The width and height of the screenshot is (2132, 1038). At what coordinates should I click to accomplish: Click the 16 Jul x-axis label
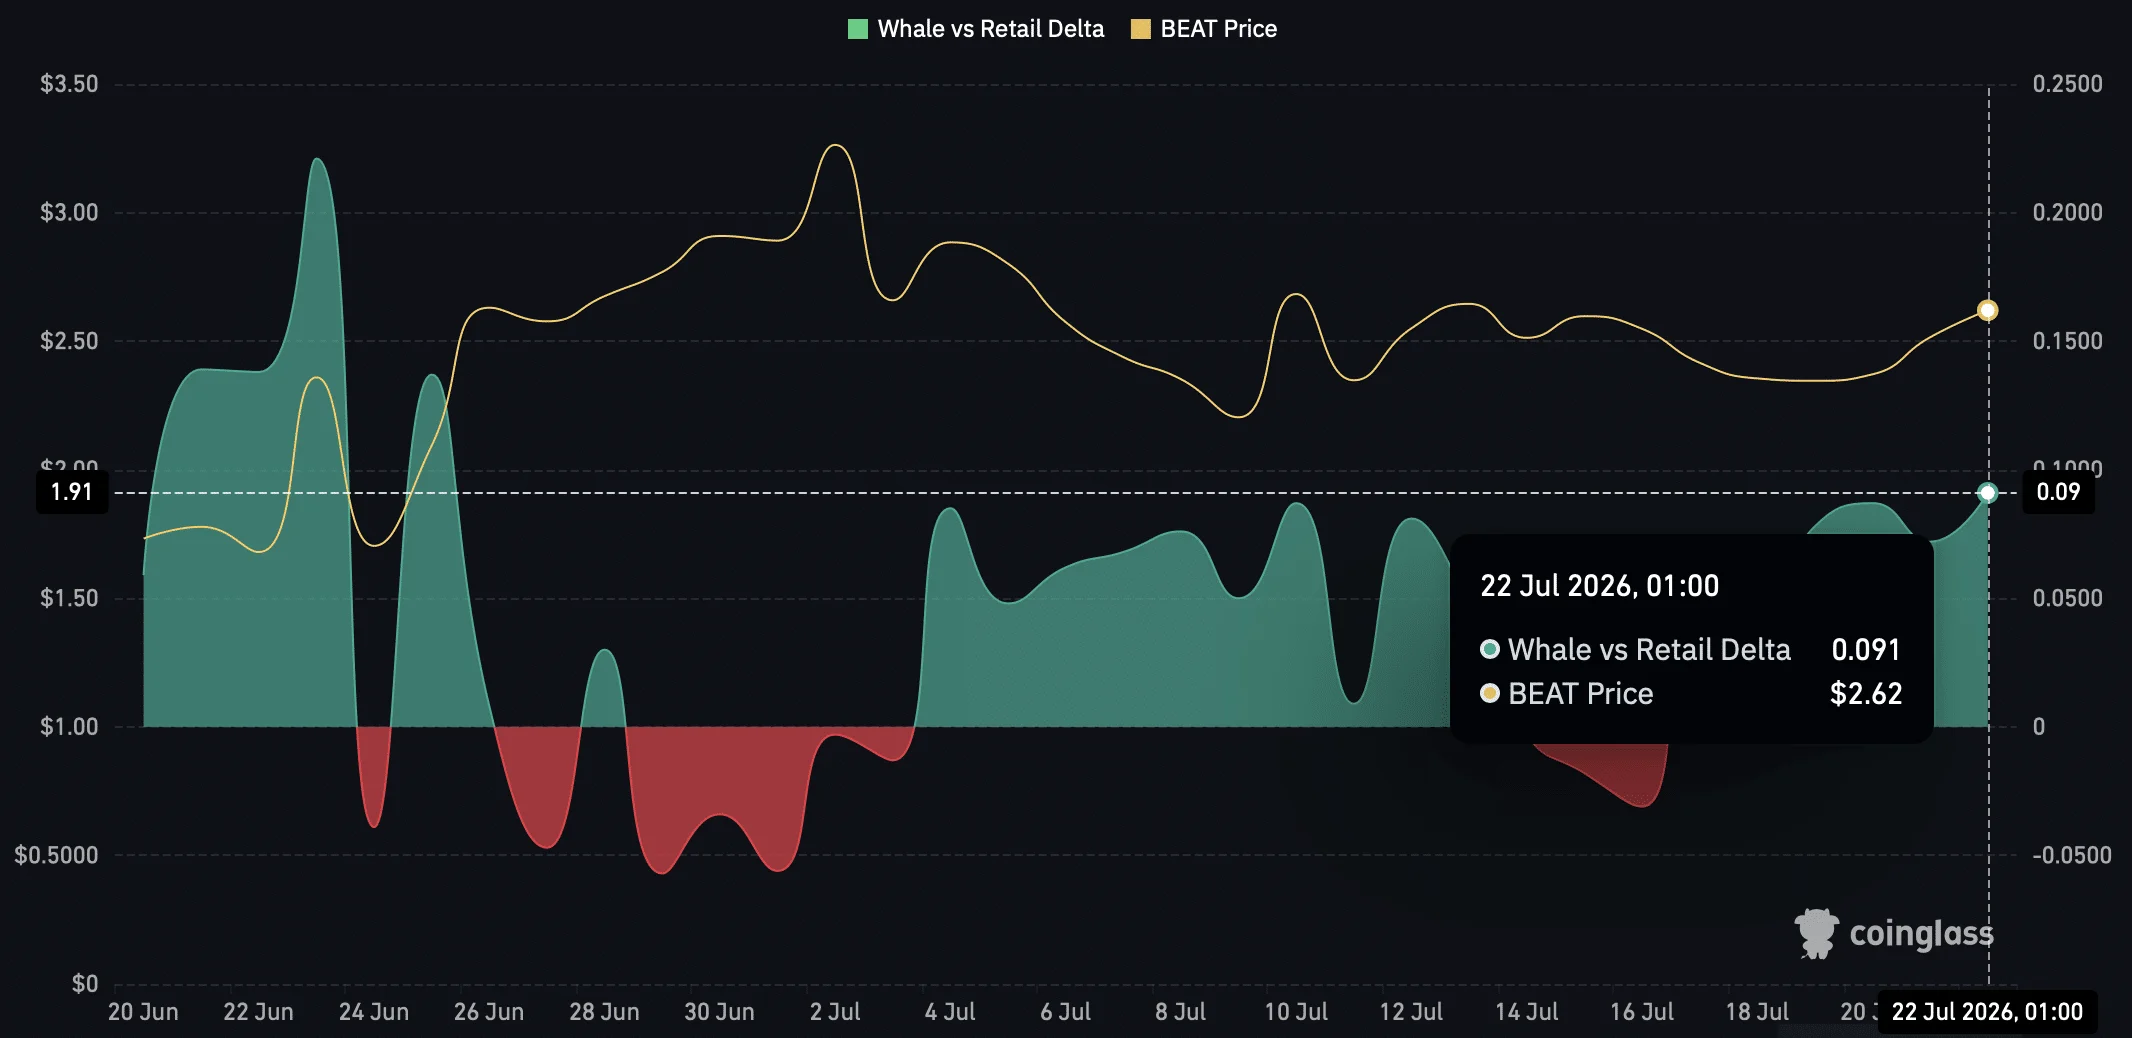tap(1641, 1012)
